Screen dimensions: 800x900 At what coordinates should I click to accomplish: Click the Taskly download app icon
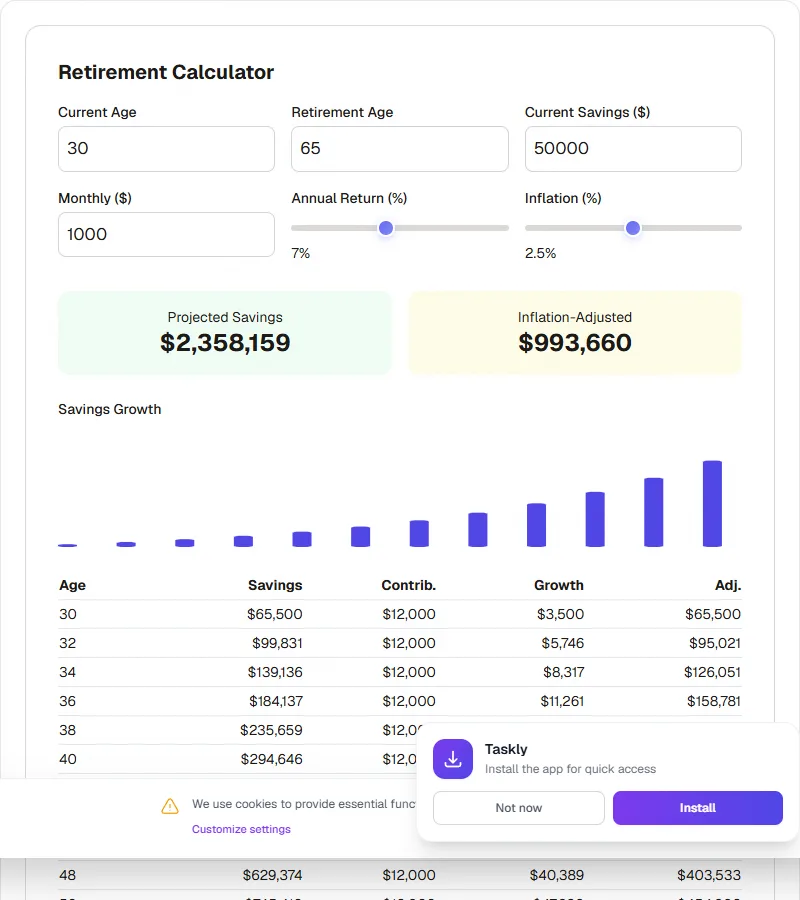pyautogui.click(x=453, y=759)
